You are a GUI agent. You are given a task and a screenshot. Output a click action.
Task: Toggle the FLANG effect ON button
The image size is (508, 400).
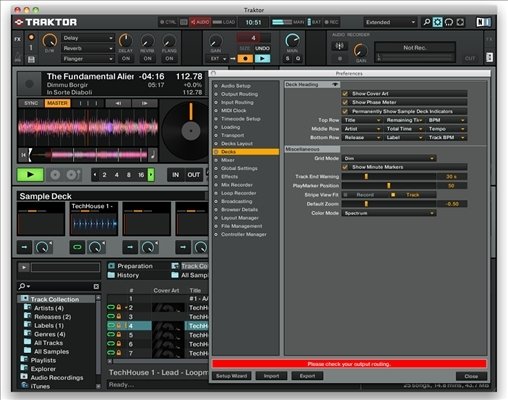click(169, 59)
